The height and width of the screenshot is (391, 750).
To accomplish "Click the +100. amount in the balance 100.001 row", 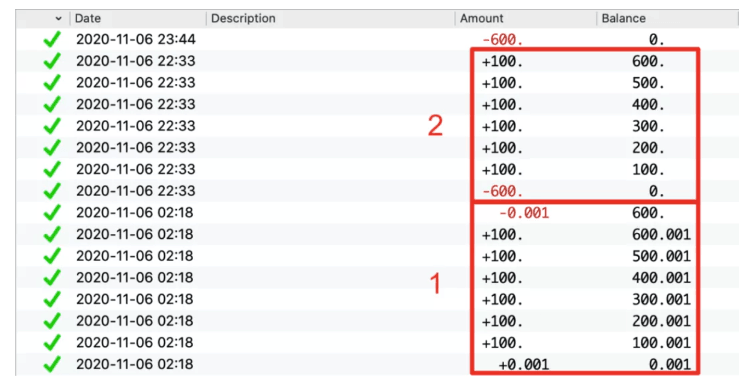I will pos(502,343).
